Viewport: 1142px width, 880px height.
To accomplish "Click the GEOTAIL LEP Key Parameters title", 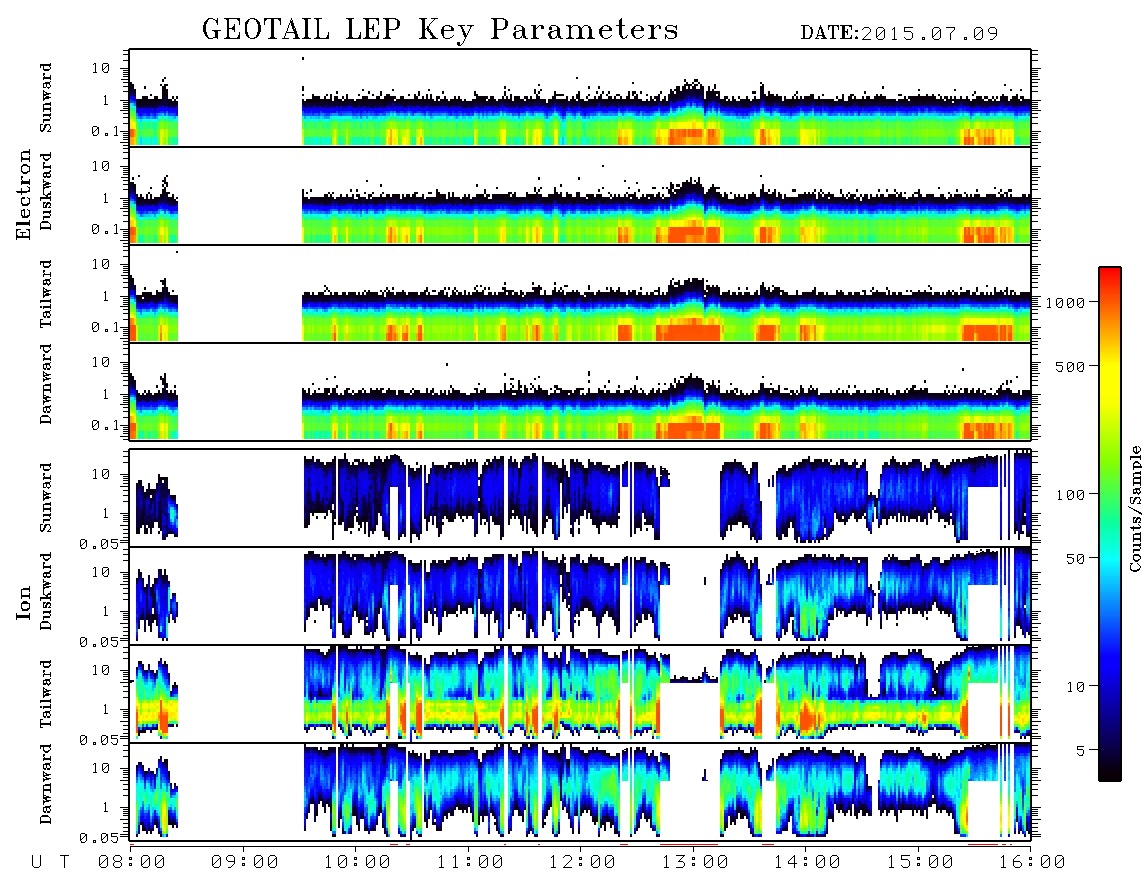I will (x=440, y=30).
